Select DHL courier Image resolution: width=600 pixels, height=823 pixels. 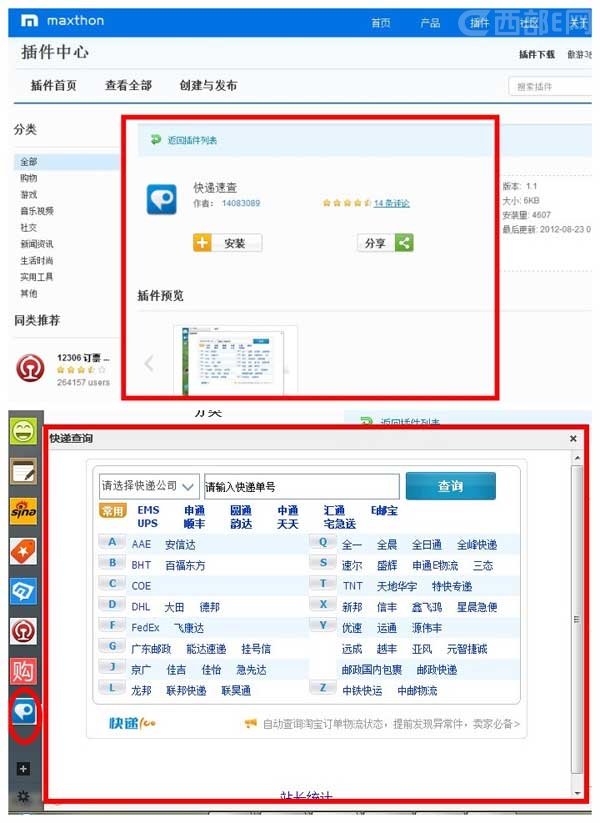click(x=141, y=607)
